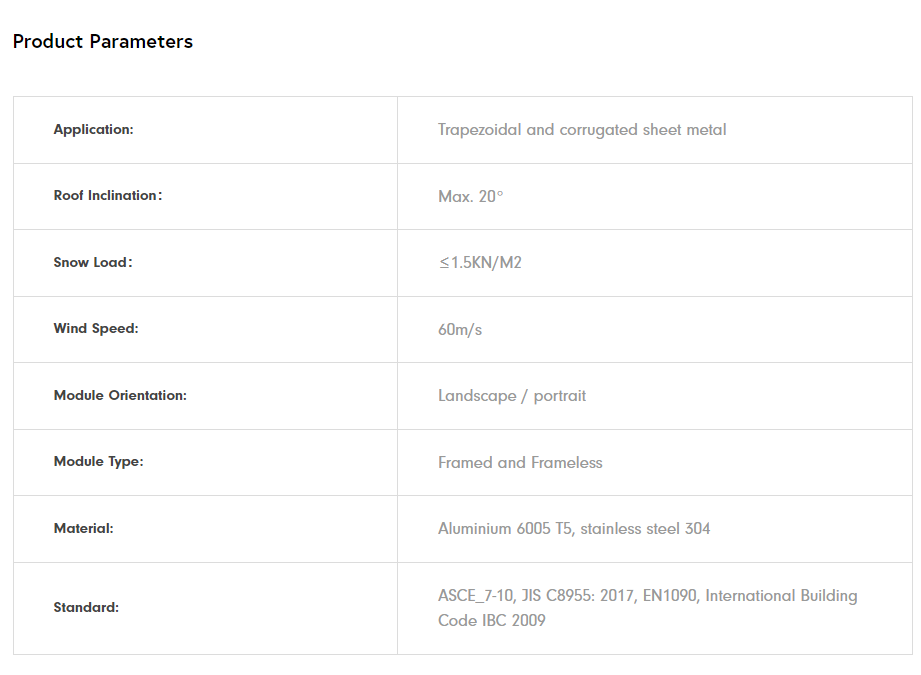The image size is (921, 675).
Task: Click the word Landscape in orientation value
Action: tap(477, 396)
